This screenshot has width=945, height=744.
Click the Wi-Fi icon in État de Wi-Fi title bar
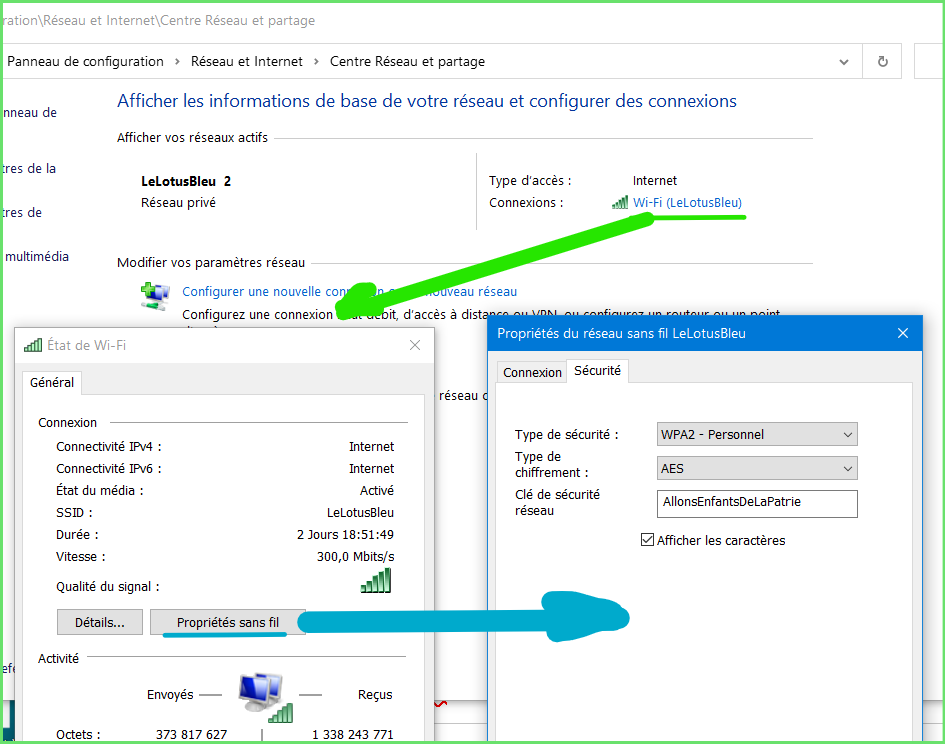32,345
